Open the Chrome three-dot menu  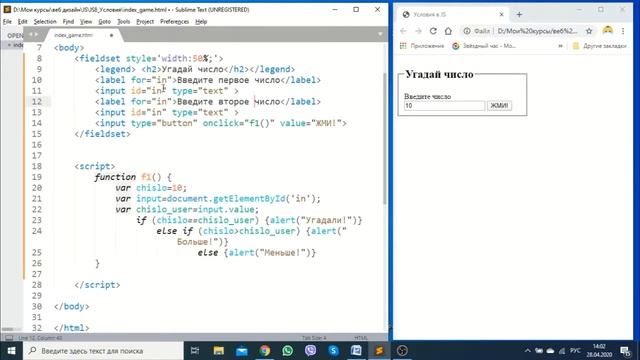[x=623, y=31]
